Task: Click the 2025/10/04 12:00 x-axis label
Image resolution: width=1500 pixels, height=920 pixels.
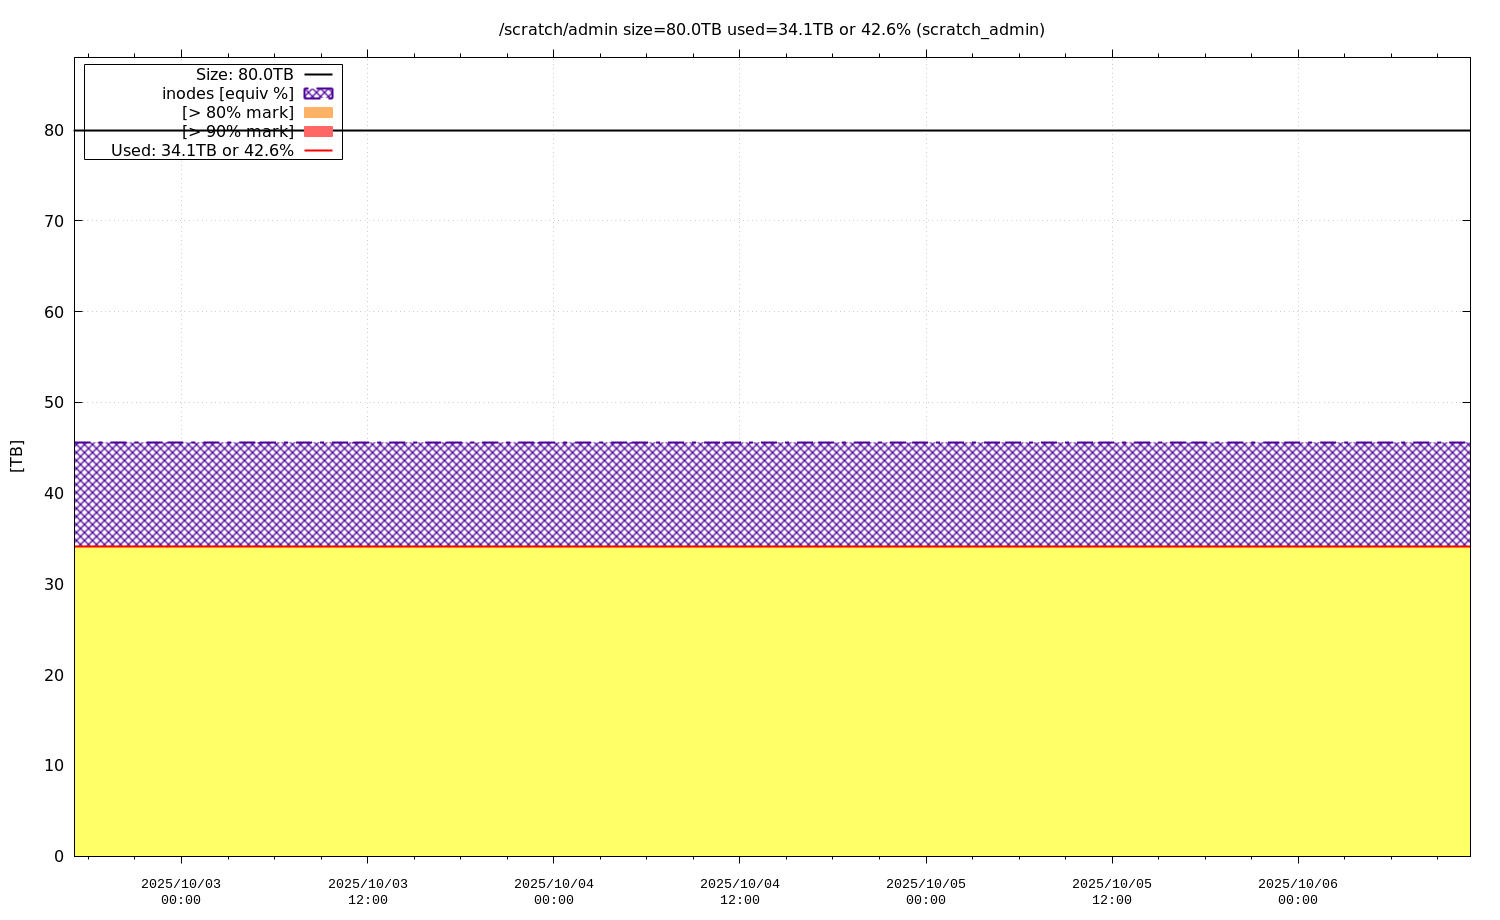Action: point(739,891)
